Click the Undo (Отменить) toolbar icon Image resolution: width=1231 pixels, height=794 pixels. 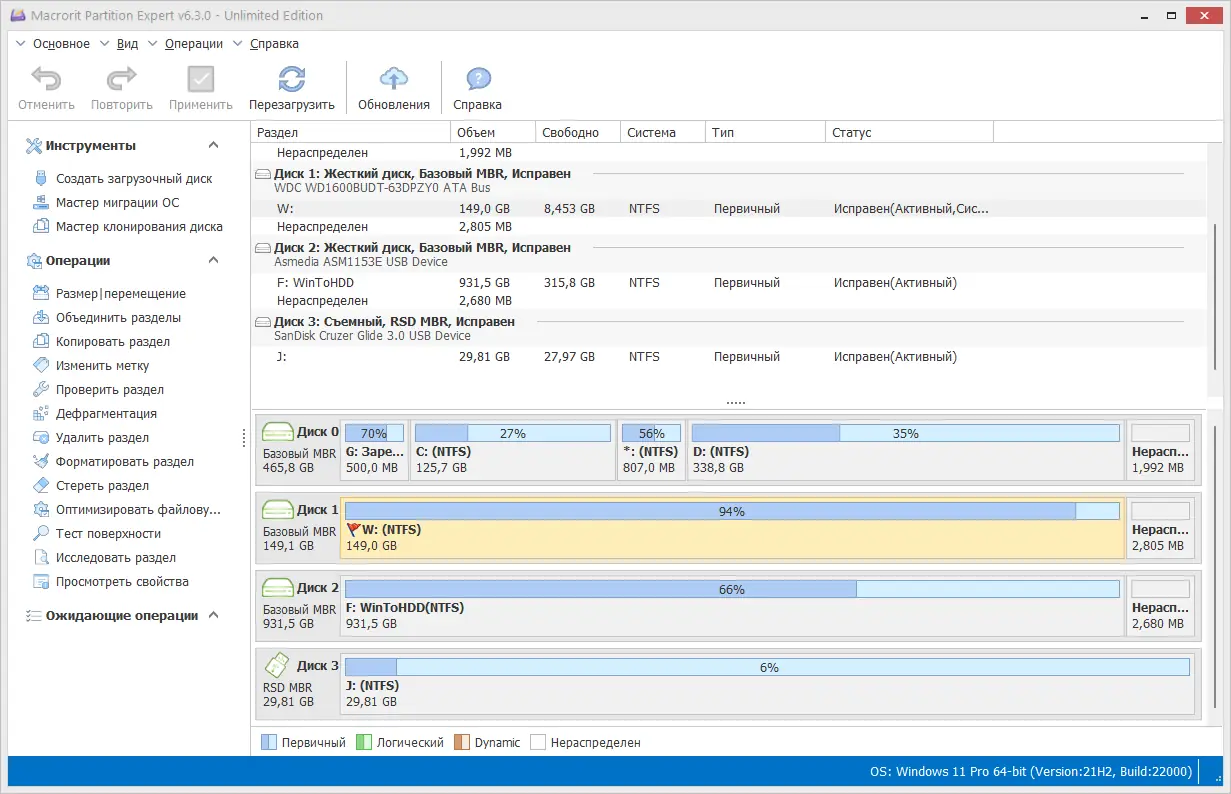[46, 80]
